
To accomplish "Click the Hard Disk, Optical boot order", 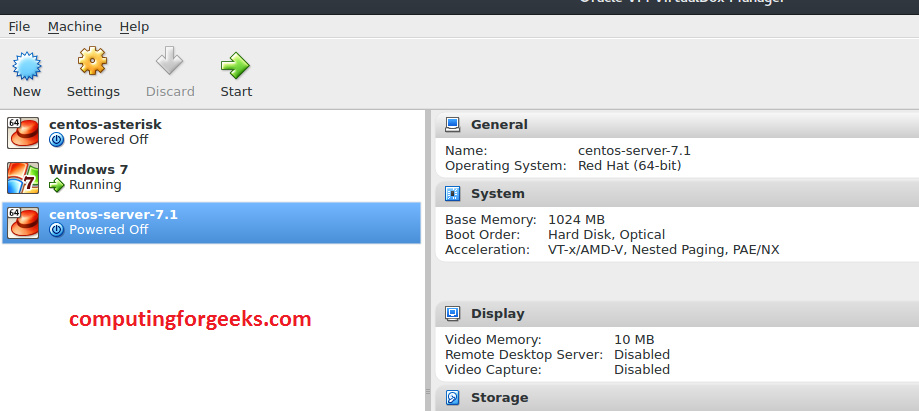I will [607, 235].
